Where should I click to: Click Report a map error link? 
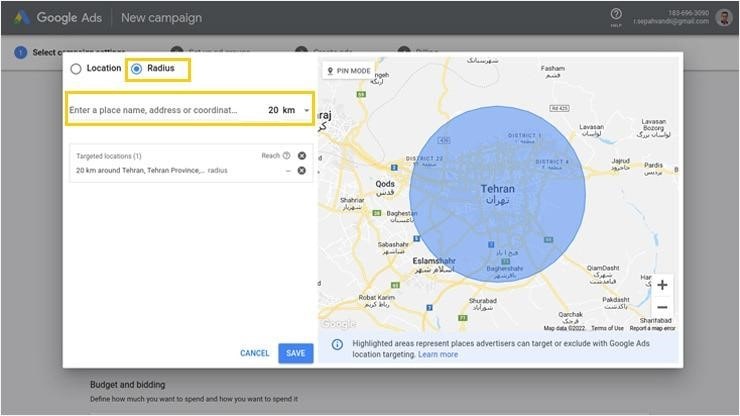(652, 328)
